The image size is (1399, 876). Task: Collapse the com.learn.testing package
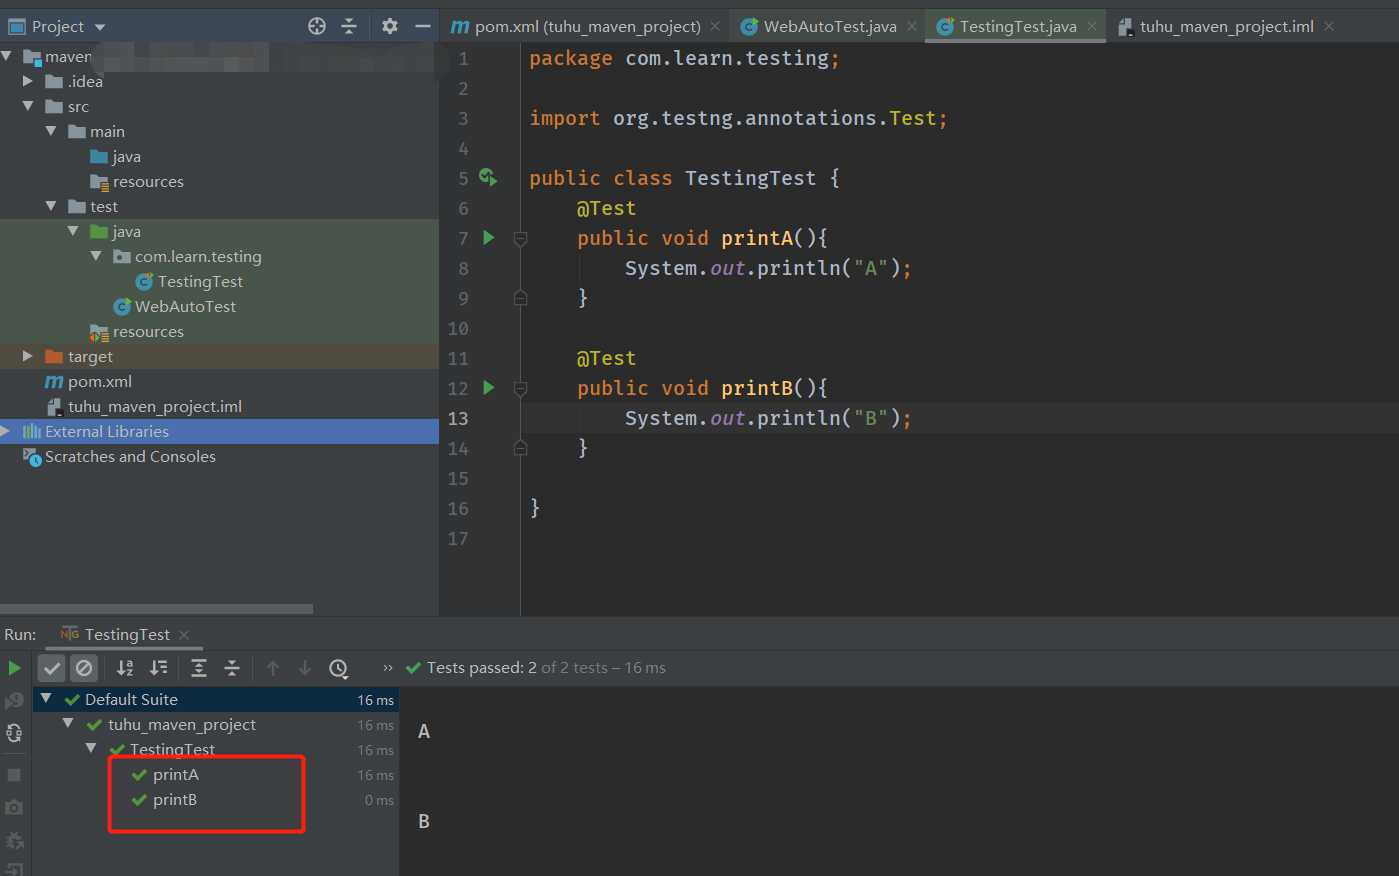pyautogui.click(x=96, y=256)
